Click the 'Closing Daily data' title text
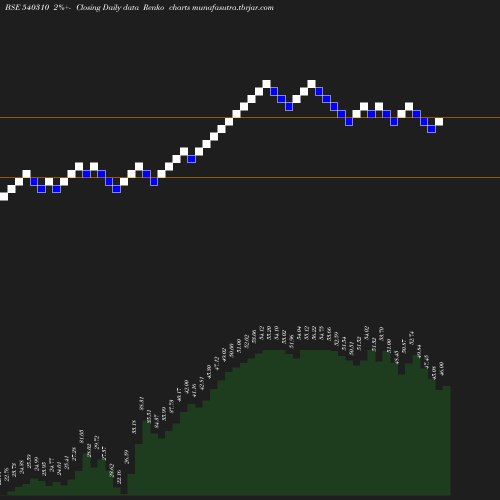 click(107, 7)
